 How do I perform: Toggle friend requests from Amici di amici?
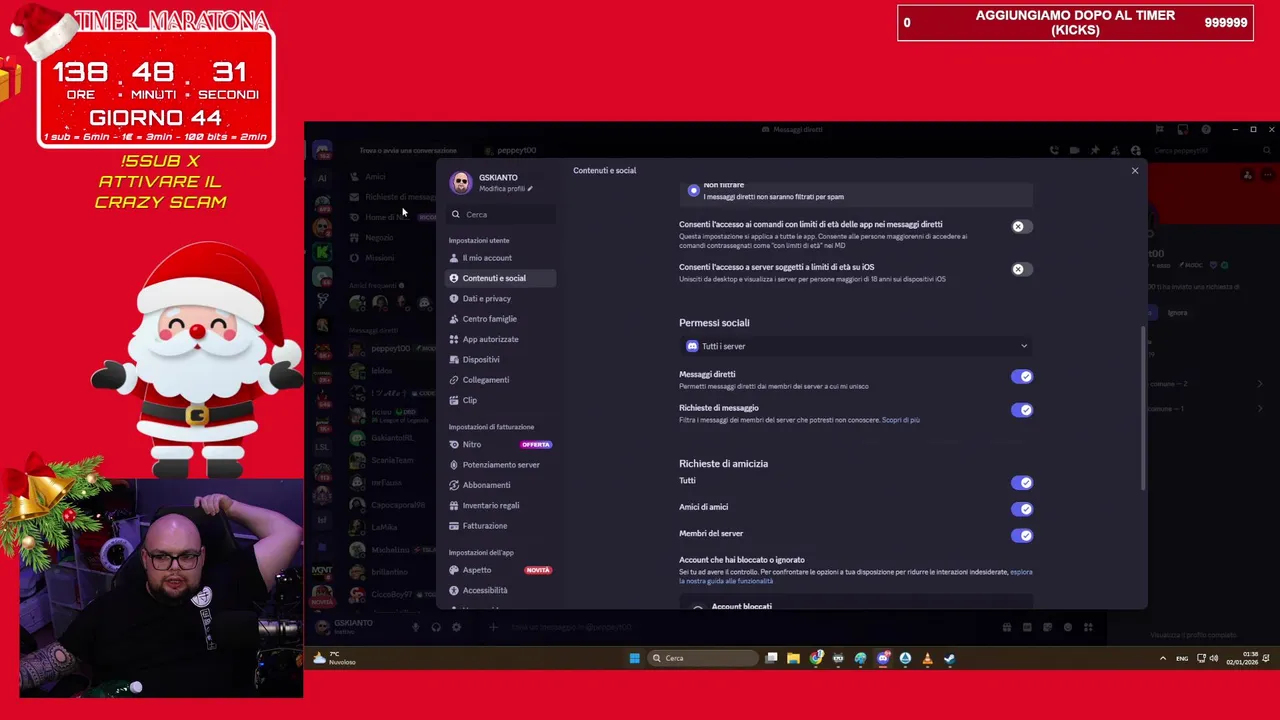1021,509
